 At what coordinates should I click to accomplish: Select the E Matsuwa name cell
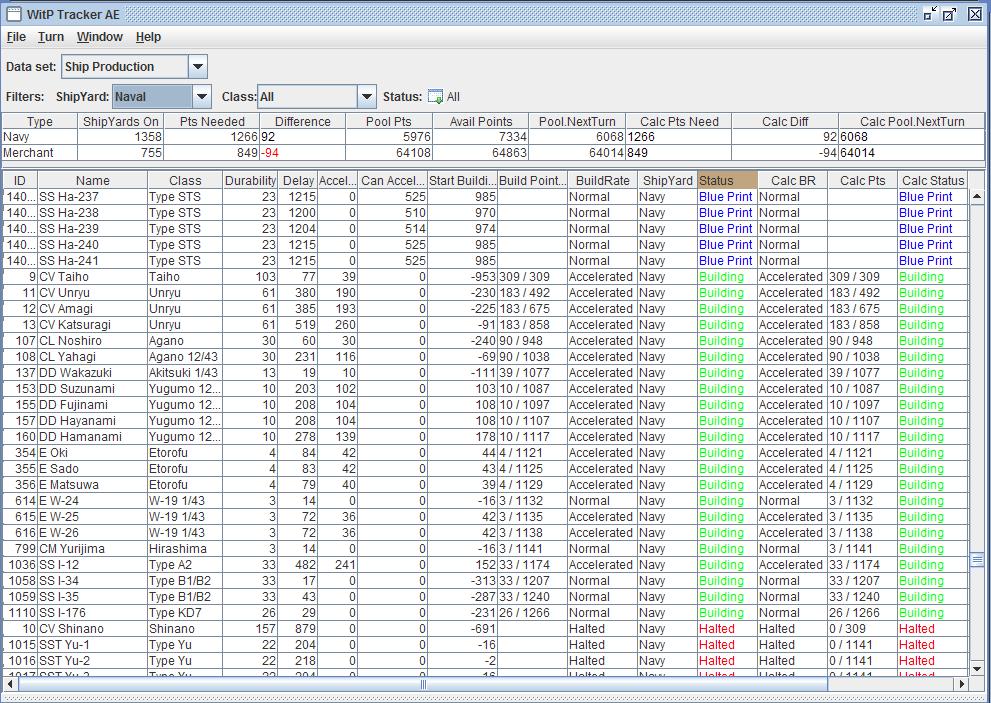pos(92,485)
